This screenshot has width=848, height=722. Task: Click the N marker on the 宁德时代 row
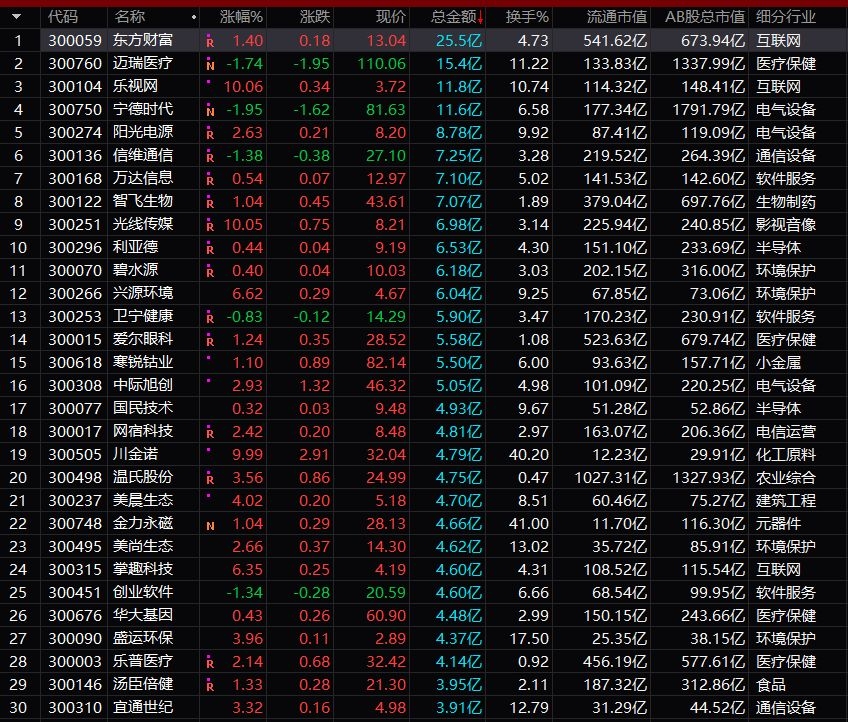[x=210, y=111]
